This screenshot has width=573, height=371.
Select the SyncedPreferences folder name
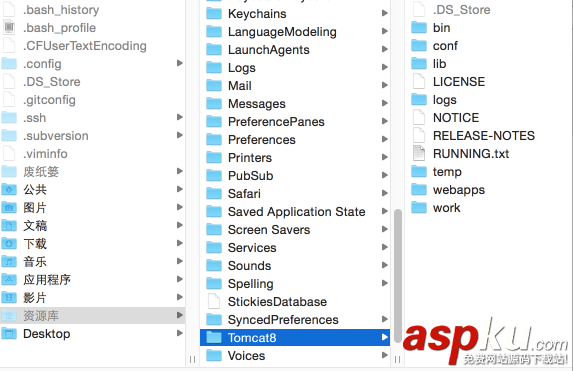(283, 320)
